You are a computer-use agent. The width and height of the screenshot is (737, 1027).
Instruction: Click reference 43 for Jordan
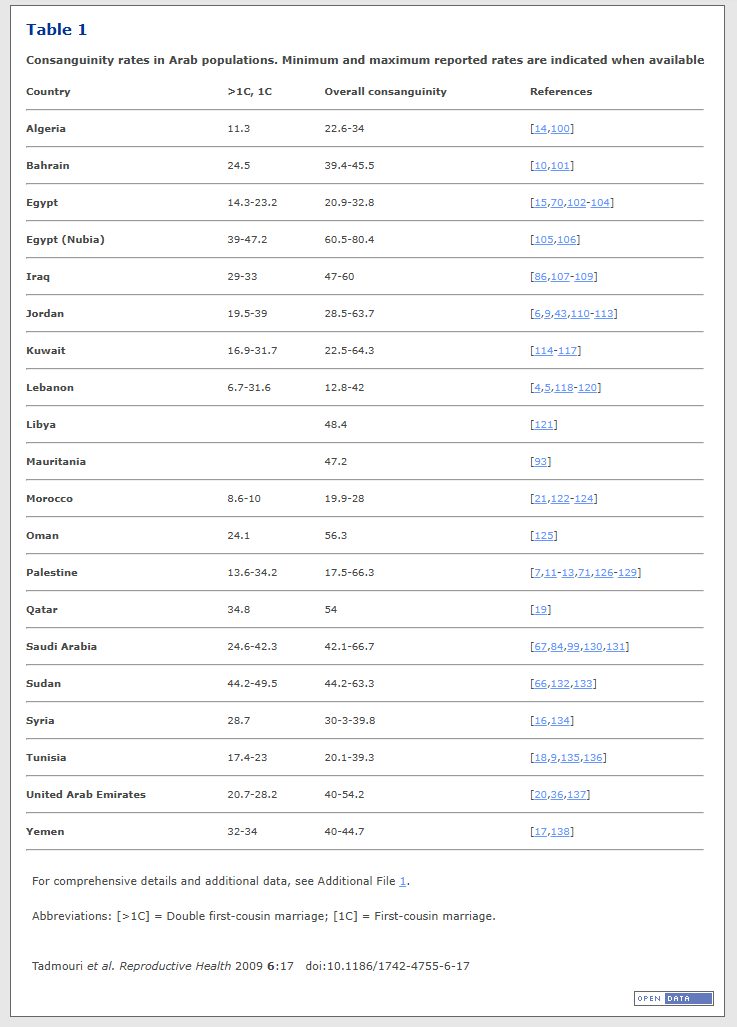coord(560,314)
